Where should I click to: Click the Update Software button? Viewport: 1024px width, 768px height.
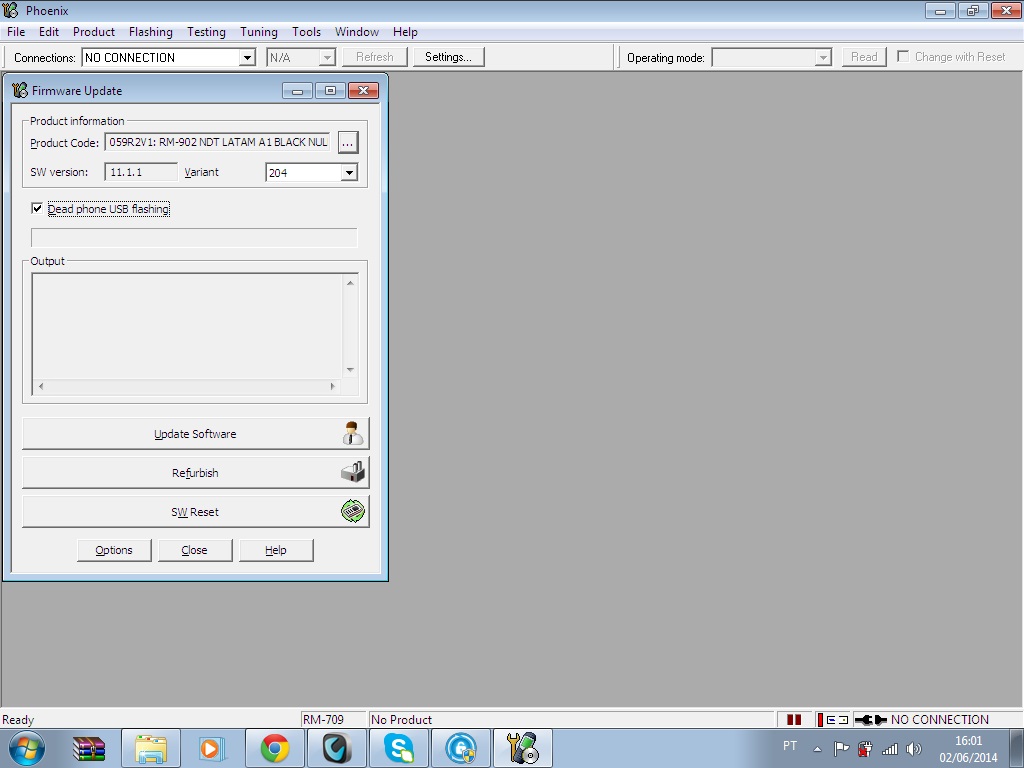click(195, 434)
